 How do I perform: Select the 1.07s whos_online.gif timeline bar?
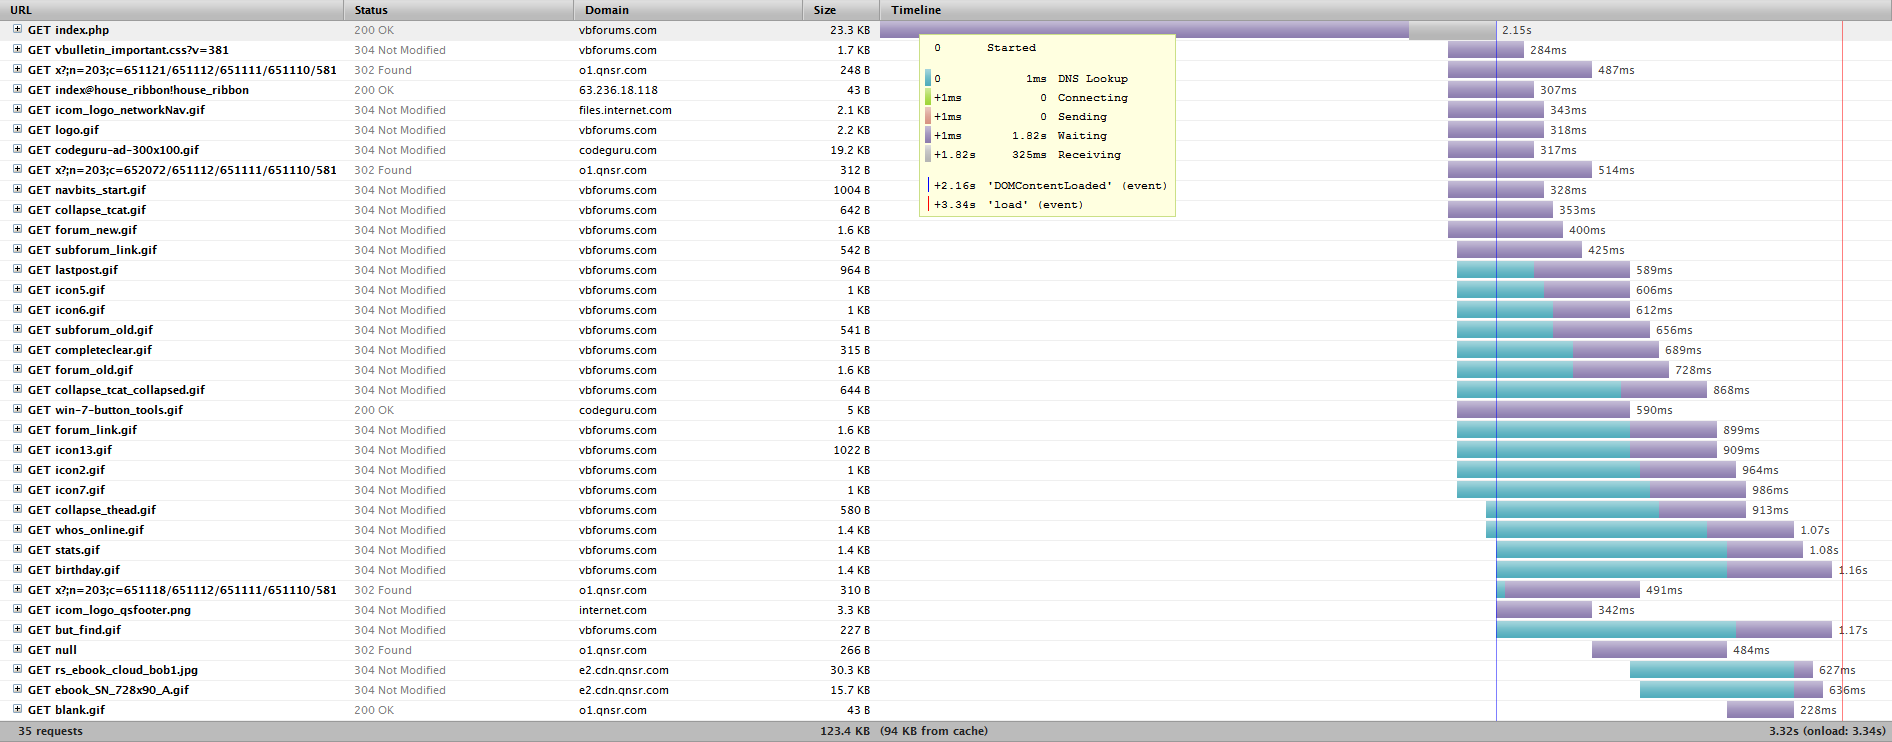tap(1640, 530)
